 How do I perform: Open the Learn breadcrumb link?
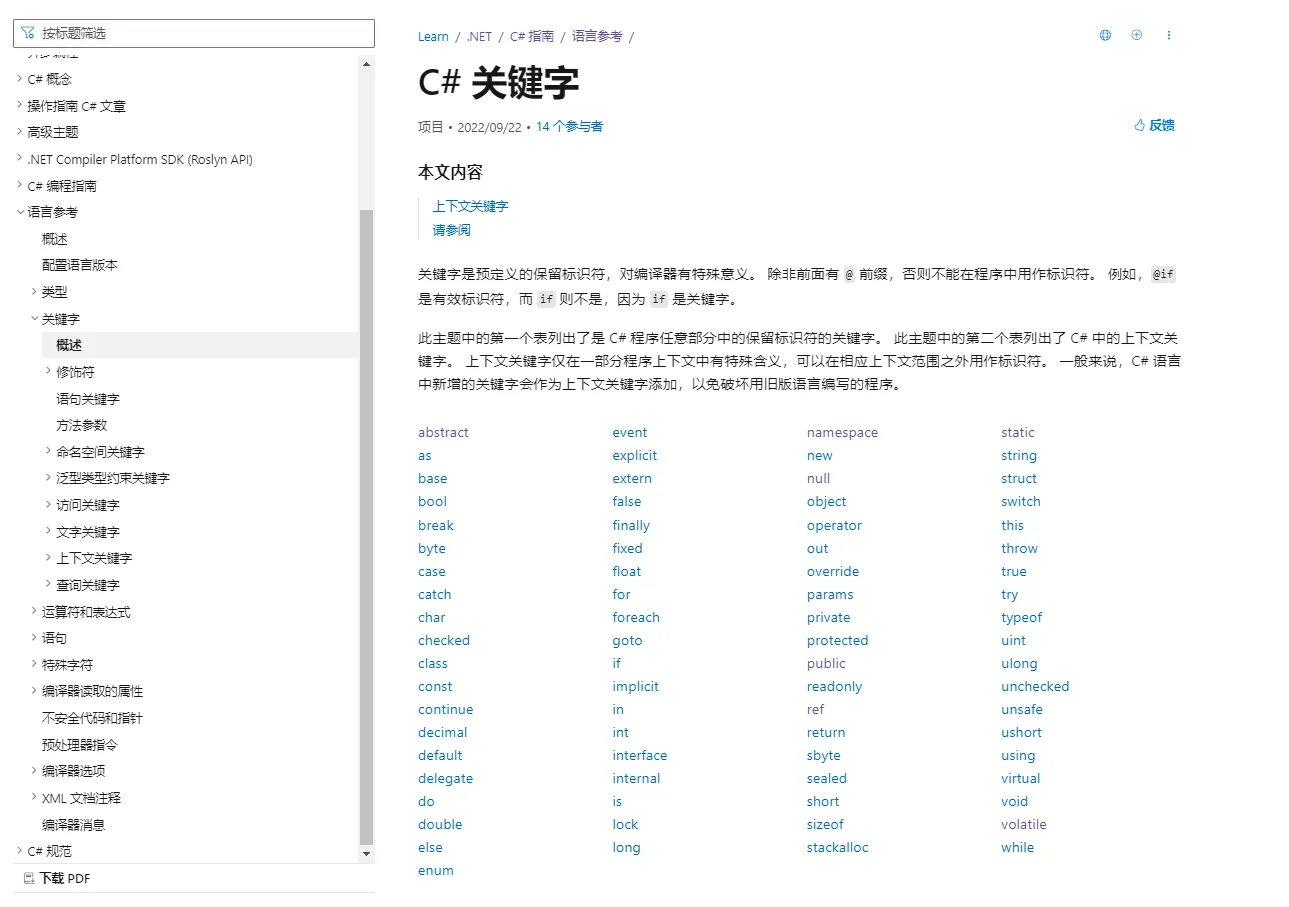pyautogui.click(x=432, y=36)
